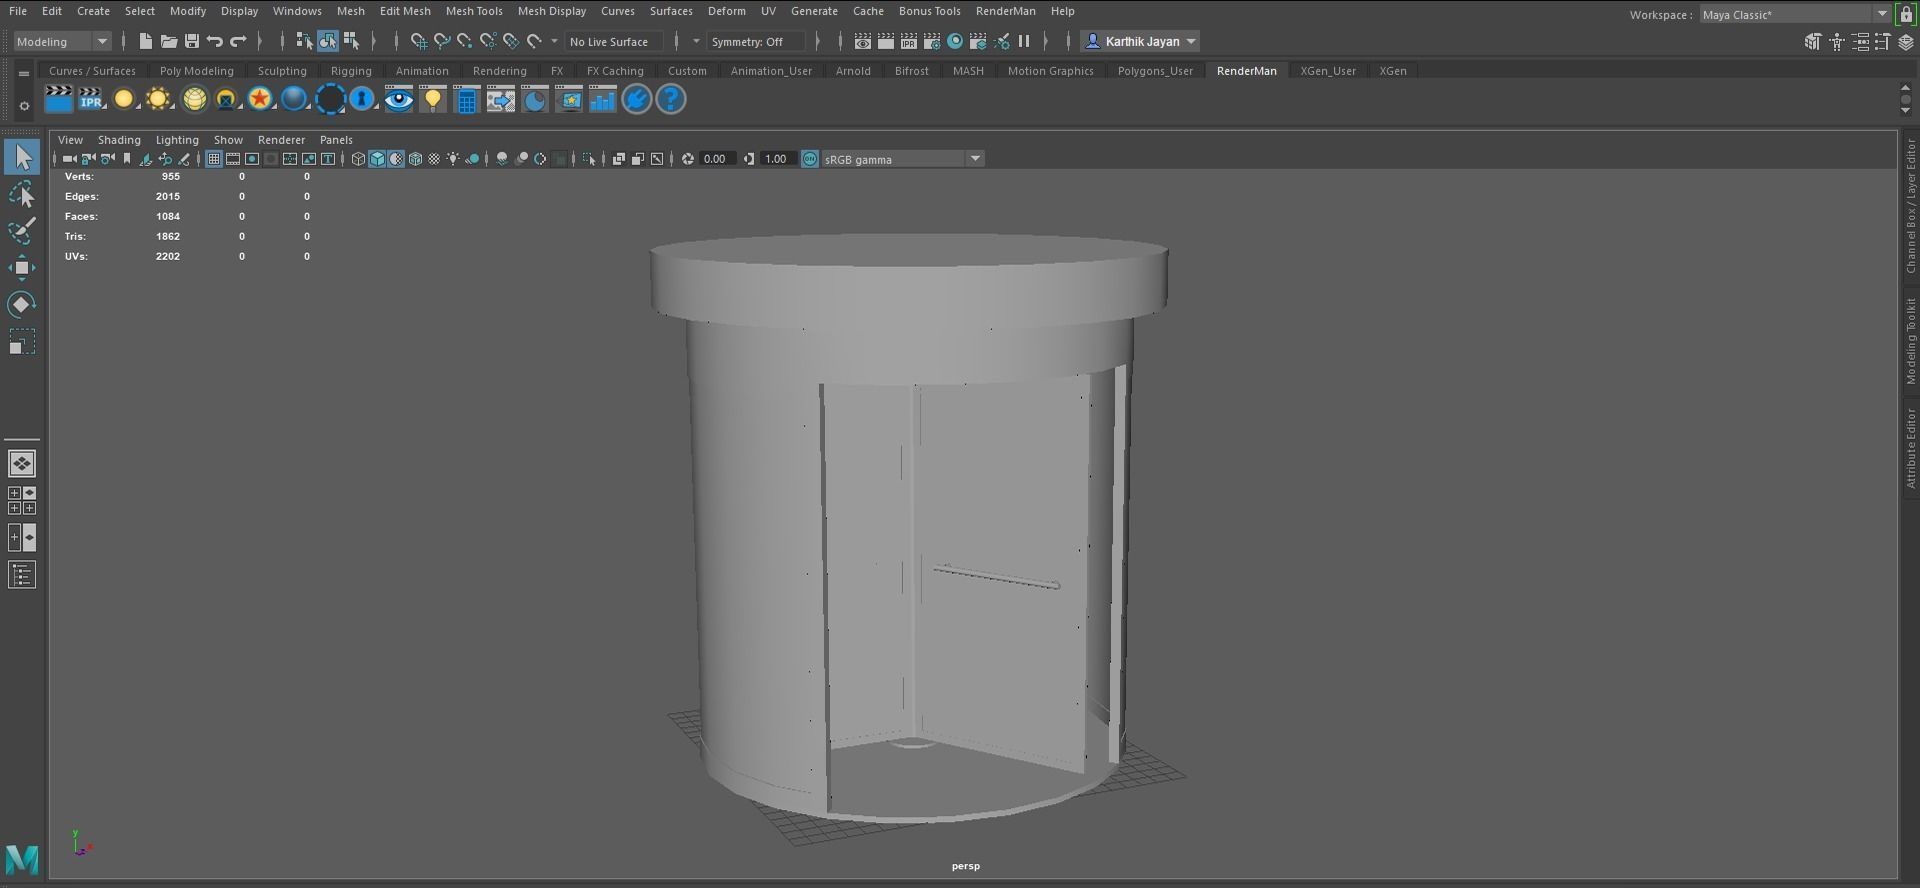Toggle wireframe display in viewport toolbar
The height and width of the screenshot is (888, 1920).
click(358, 159)
